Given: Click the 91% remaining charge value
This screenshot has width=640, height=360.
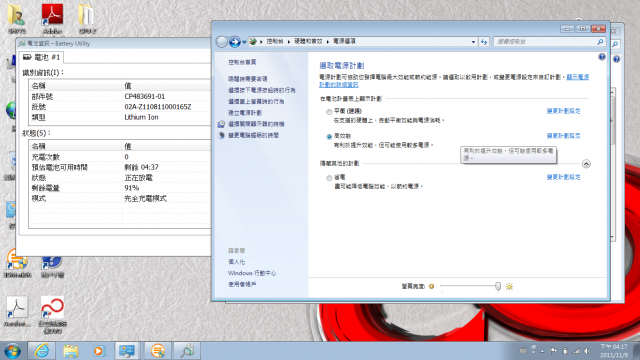Looking at the screenshot, I should pyautogui.click(x=132, y=188).
